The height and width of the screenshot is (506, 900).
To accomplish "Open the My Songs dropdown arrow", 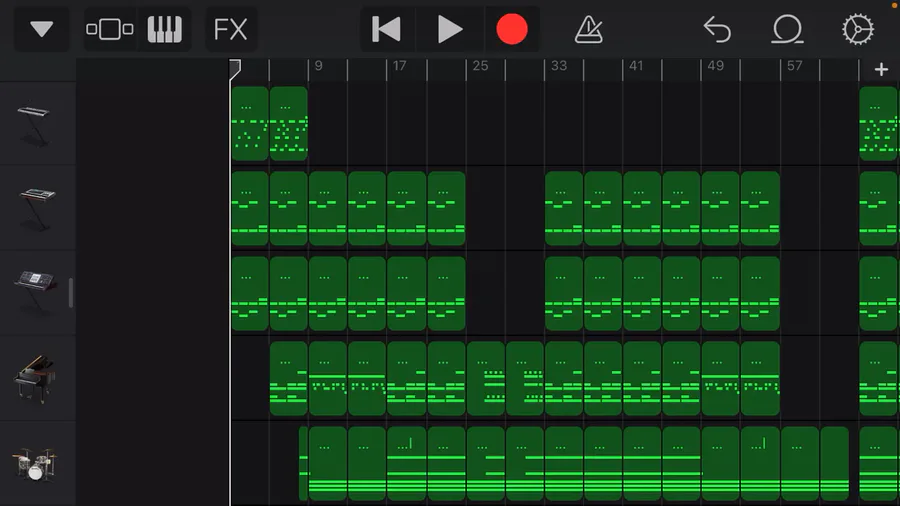I will 41,29.
